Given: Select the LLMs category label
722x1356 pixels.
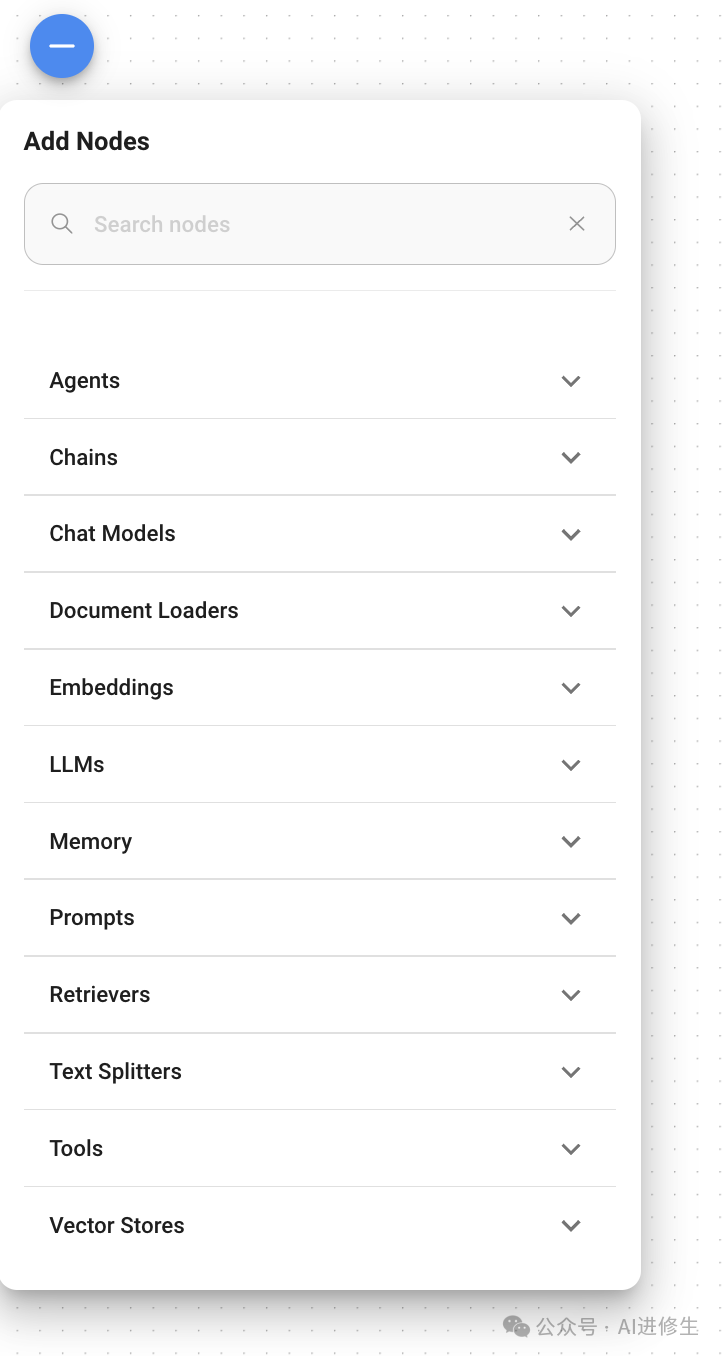Looking at the screenshot, I should click(77, 764).
